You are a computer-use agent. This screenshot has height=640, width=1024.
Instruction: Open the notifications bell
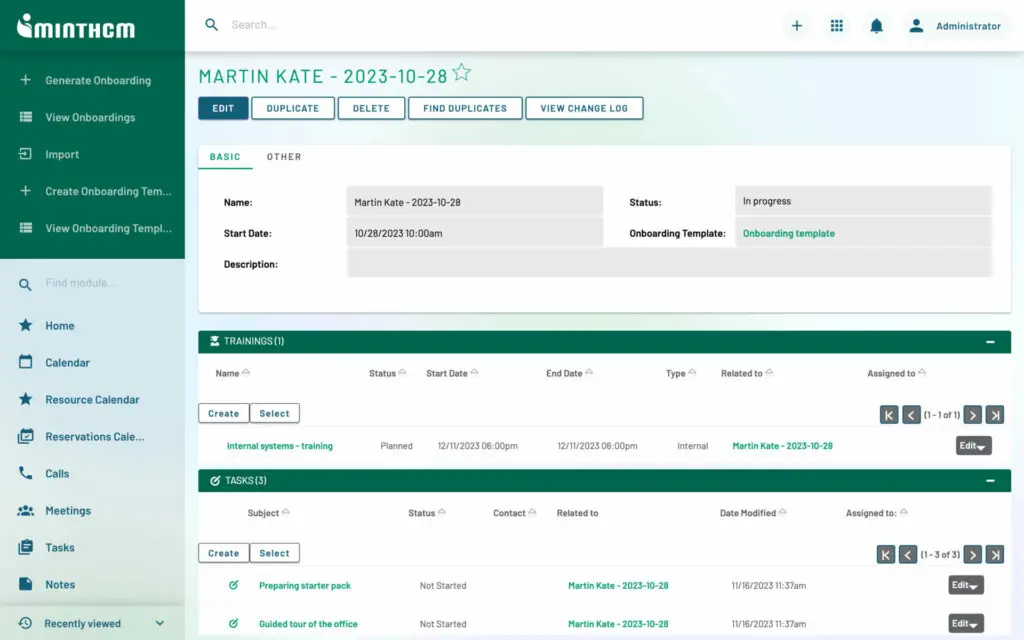[877, 25]
